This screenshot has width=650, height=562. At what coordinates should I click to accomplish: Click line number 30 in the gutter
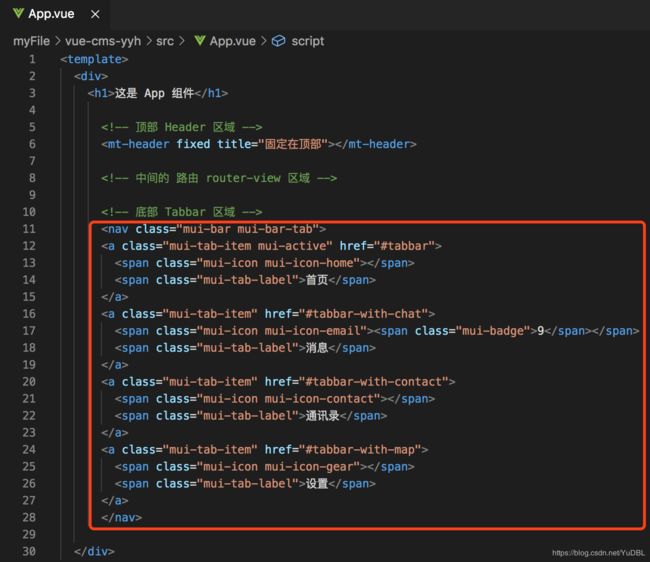point(29,551)
